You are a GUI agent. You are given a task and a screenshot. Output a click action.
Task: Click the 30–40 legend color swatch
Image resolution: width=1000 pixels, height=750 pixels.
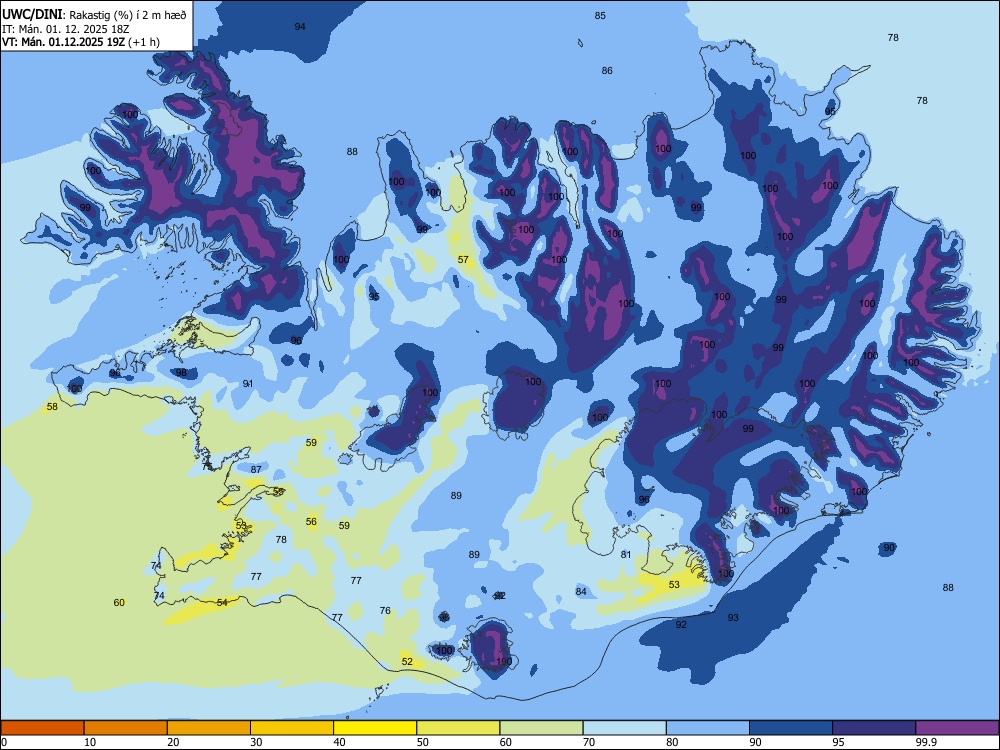tap(292, 728)
